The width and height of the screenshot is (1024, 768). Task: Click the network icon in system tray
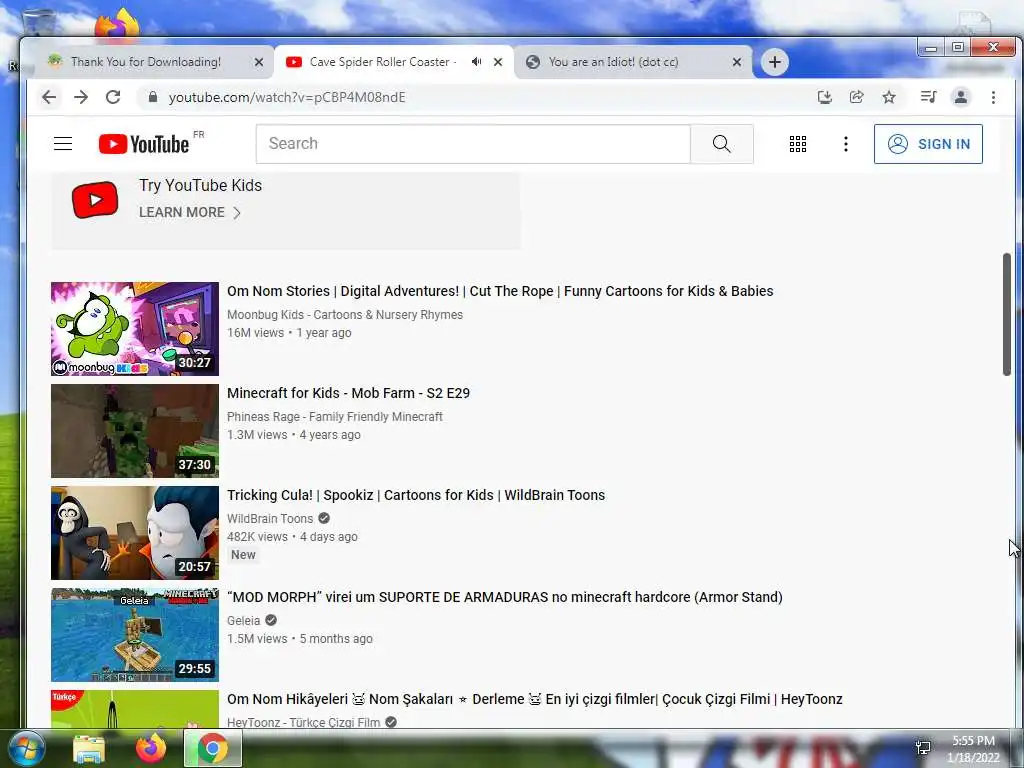point(923,748)
